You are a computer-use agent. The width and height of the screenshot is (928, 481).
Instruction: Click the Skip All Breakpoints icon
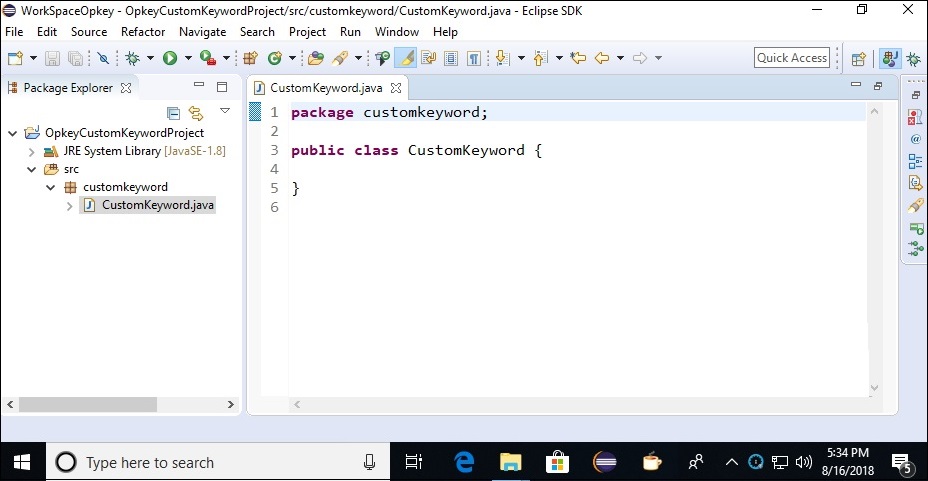tap(103, 58)
